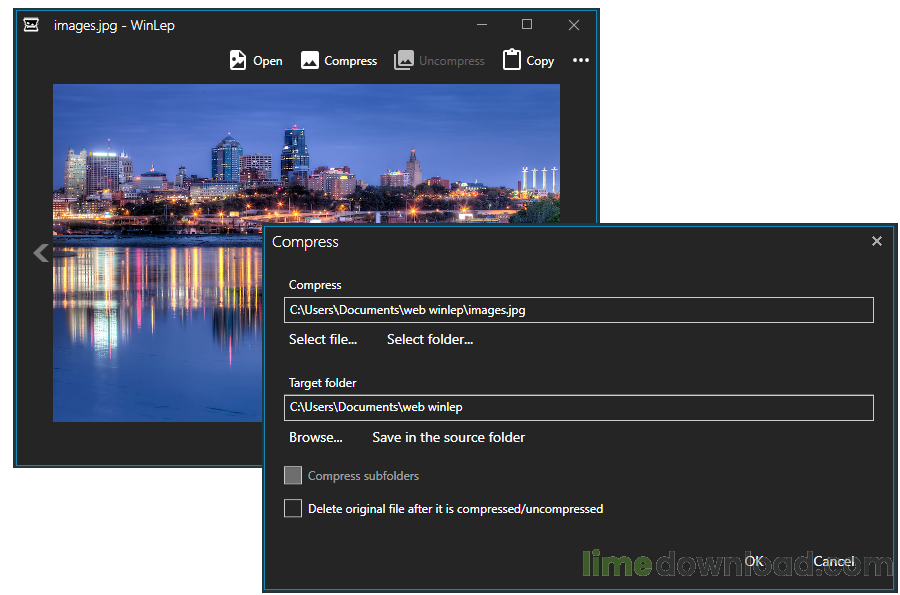Viewport: 900px width, 595px height.
Task: Maximize the WinLep window
Action: 527,25
